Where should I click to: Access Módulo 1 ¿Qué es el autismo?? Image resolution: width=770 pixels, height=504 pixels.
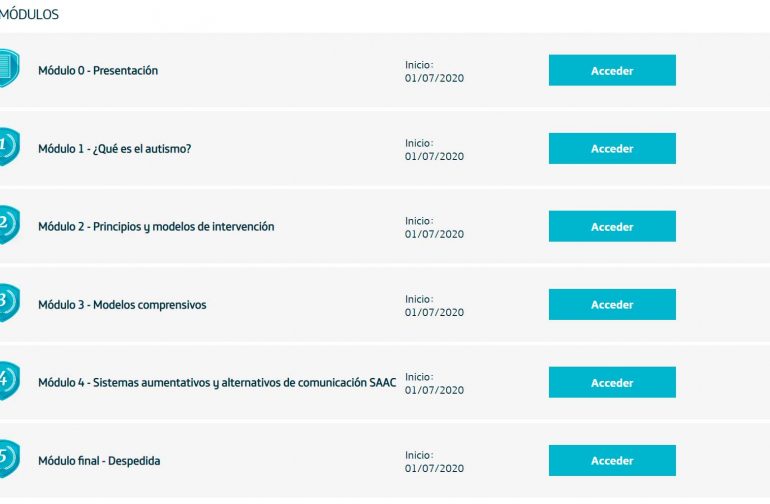pyautogui.click(x=612, y=148)
